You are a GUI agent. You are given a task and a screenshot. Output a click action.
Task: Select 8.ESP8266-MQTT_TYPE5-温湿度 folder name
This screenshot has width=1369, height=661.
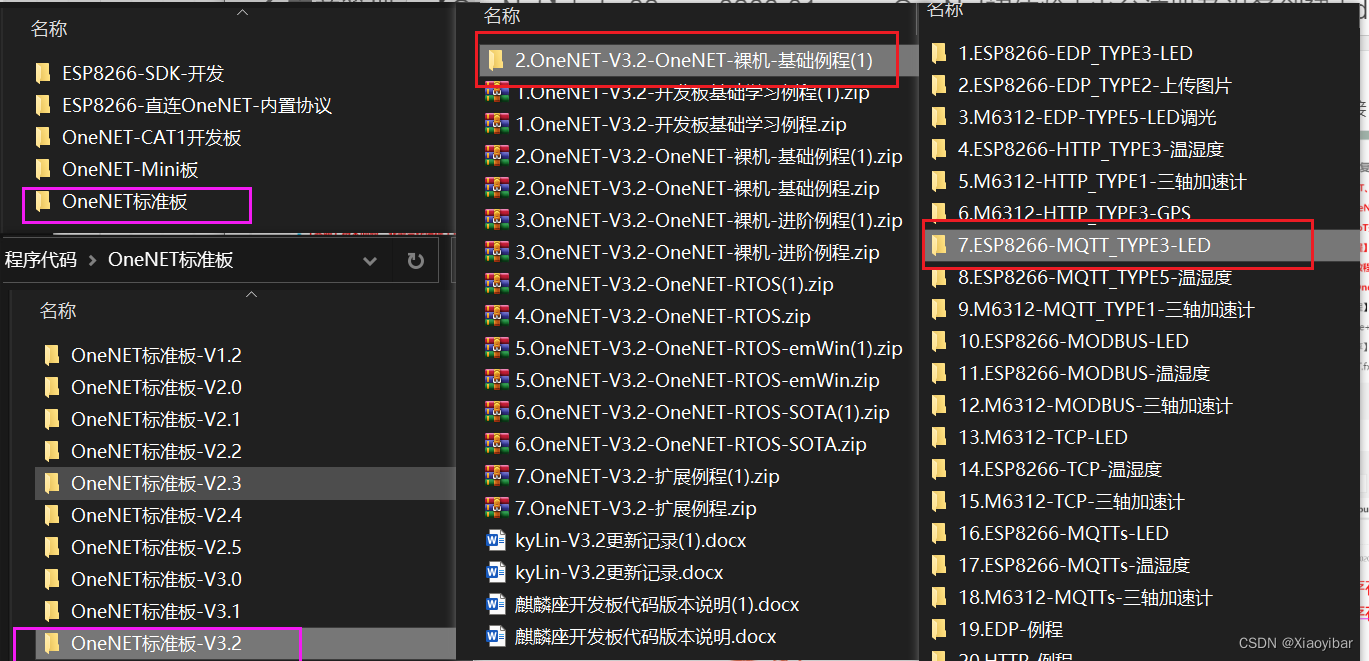pos(1095,277)
